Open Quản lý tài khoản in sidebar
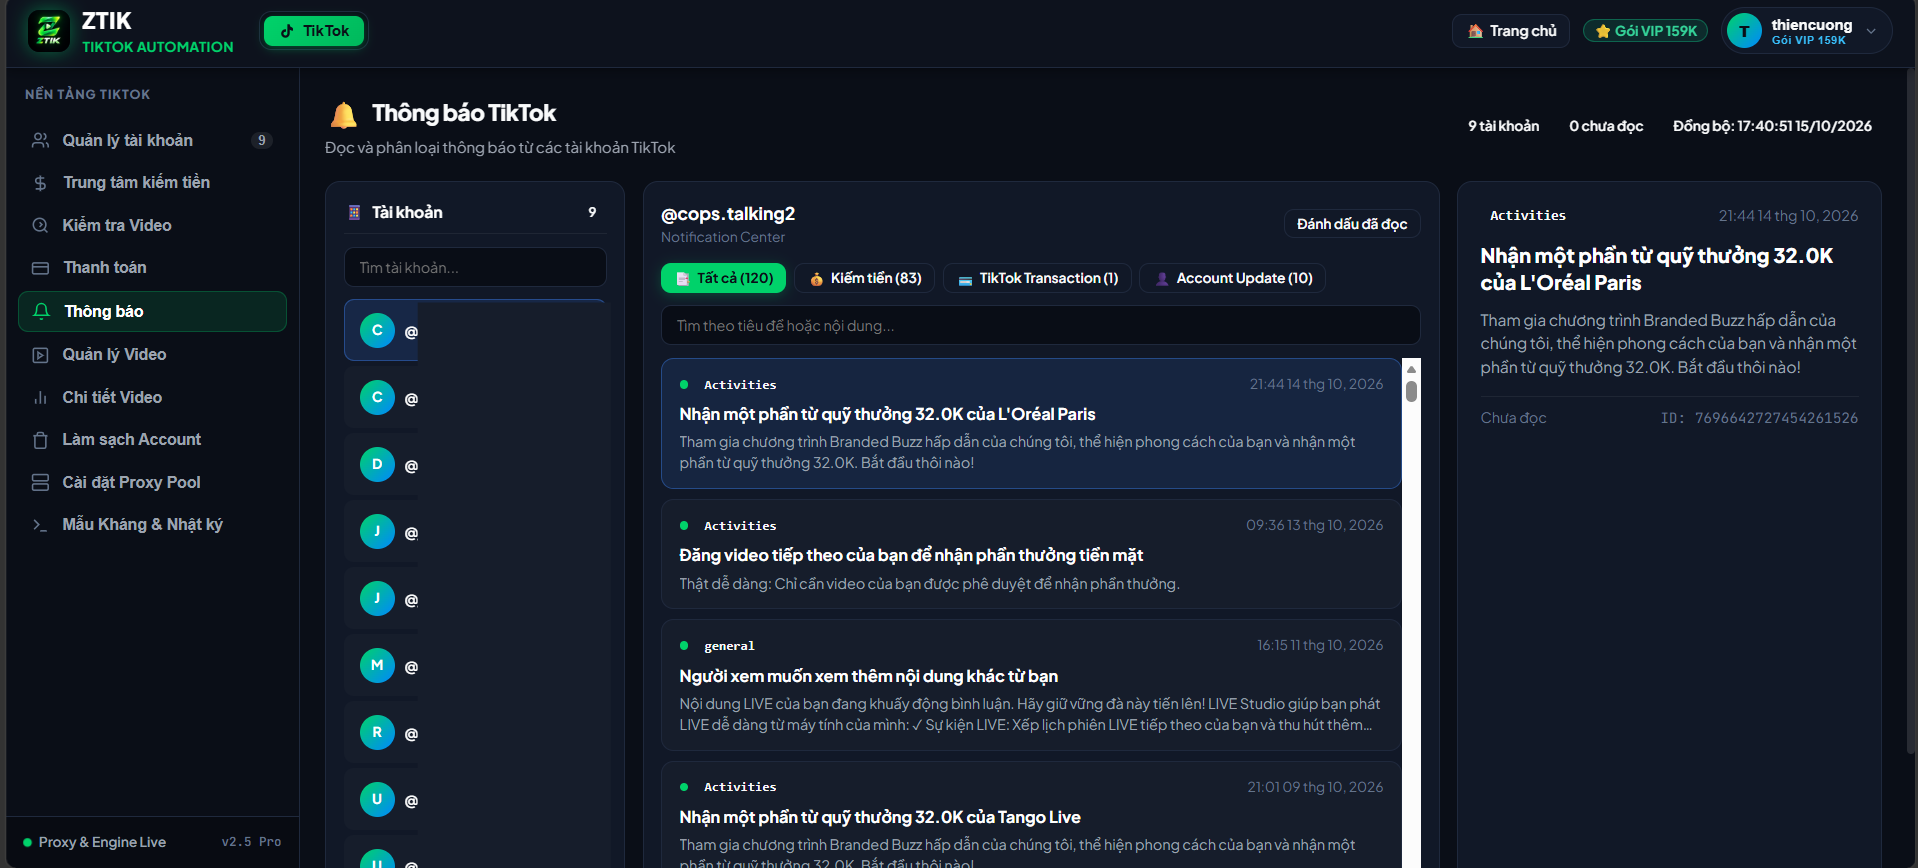The width and height of the screenshot is (1918, 868). click(x=152, y=140)
